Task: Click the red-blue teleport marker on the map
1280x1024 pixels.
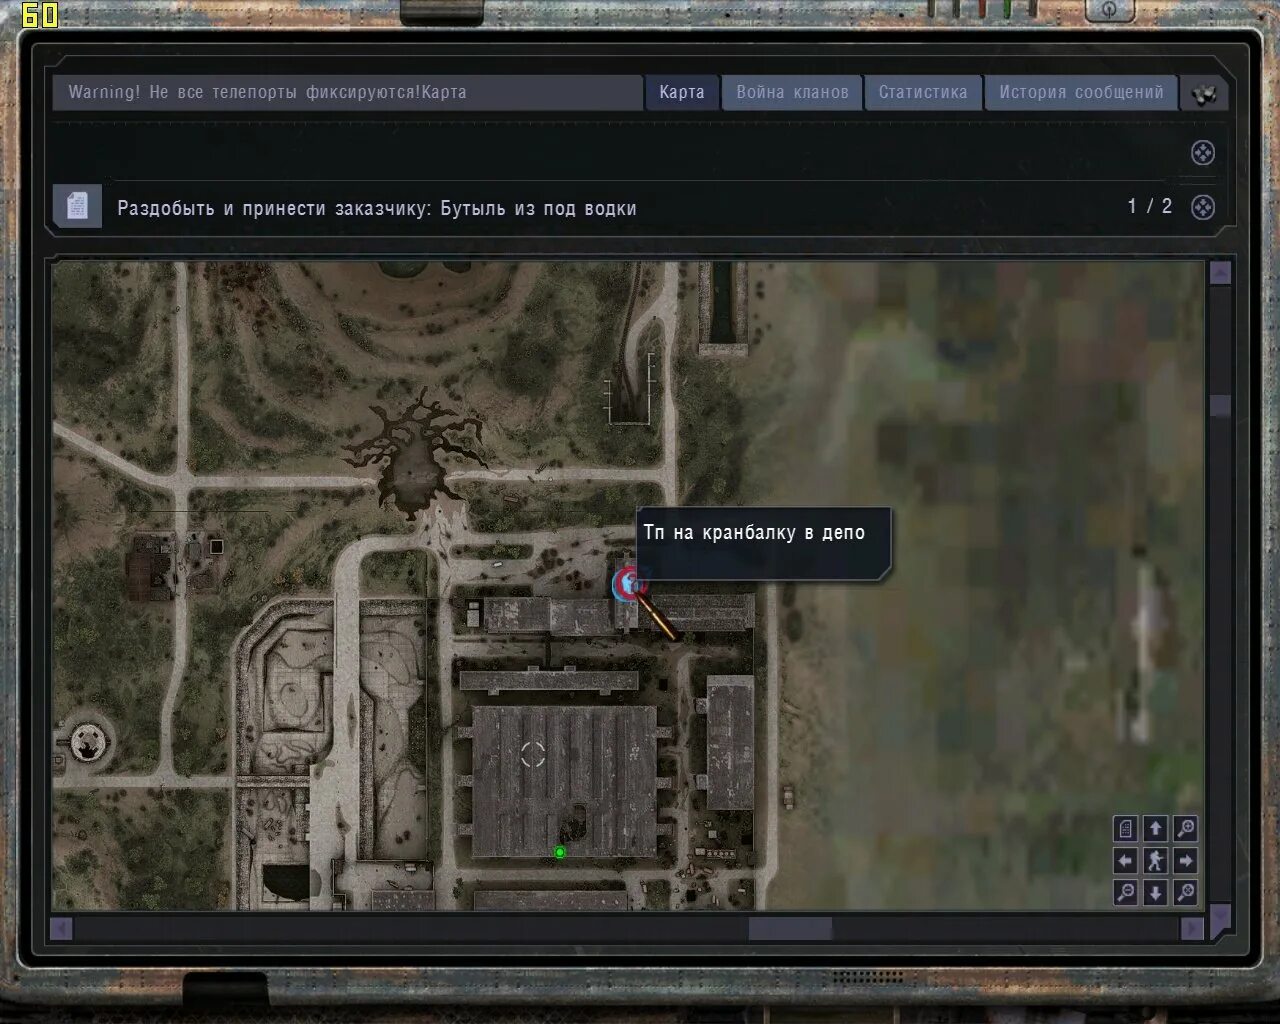Action: [x=629, y=583]
